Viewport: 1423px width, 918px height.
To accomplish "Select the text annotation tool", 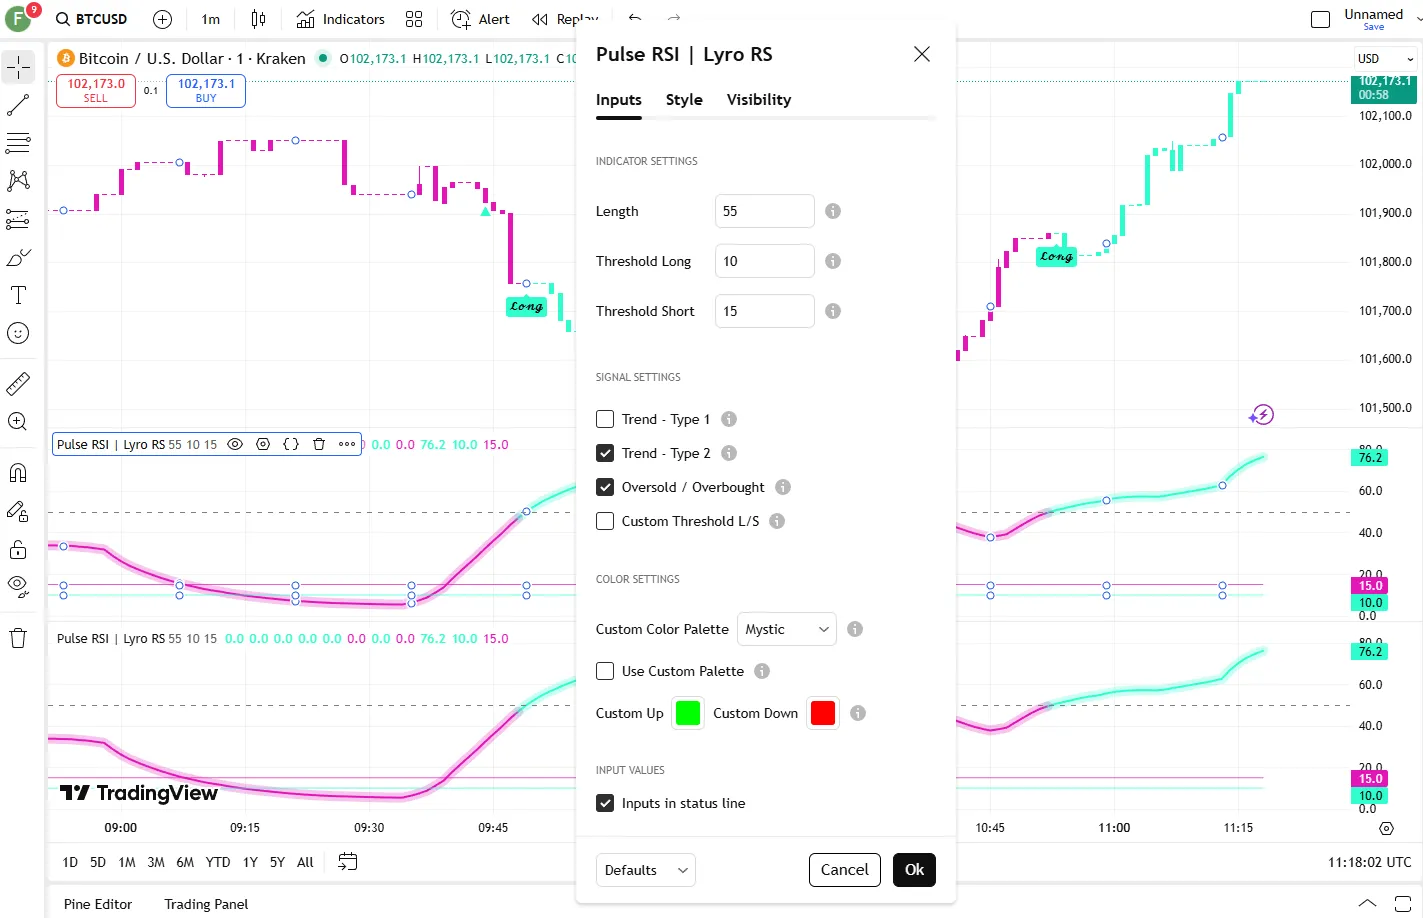I will pyautogui.click(x=18, y=295).
